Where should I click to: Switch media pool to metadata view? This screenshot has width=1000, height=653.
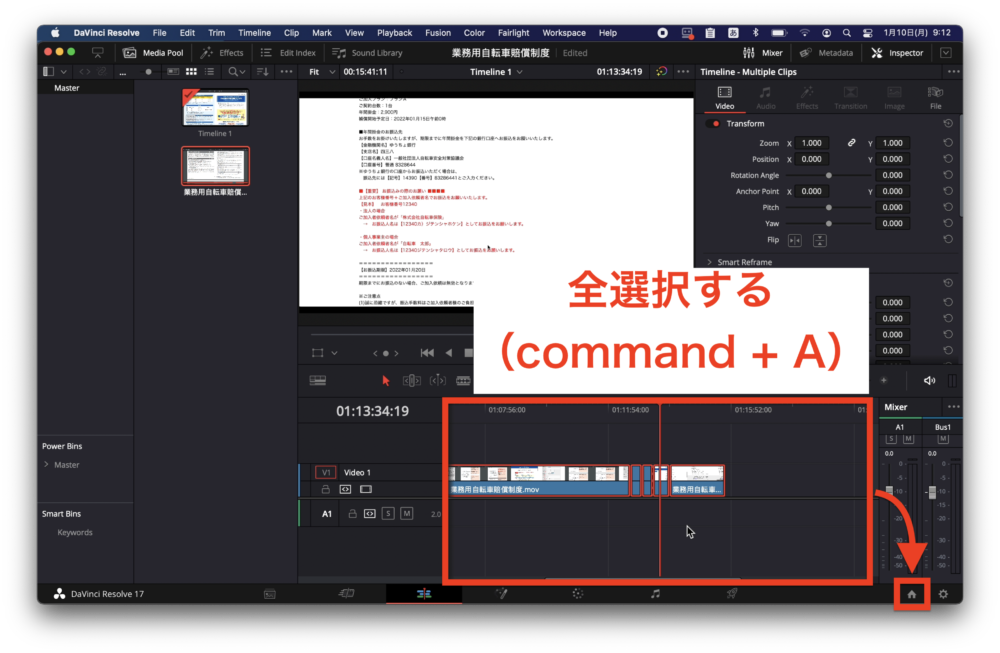pyautogui.click(x=173, y=72)
